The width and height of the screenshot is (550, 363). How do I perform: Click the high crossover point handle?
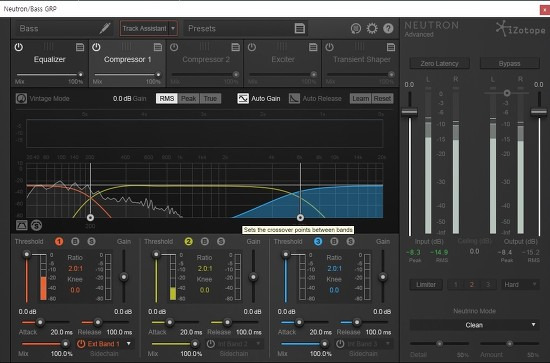pos(300,217)
